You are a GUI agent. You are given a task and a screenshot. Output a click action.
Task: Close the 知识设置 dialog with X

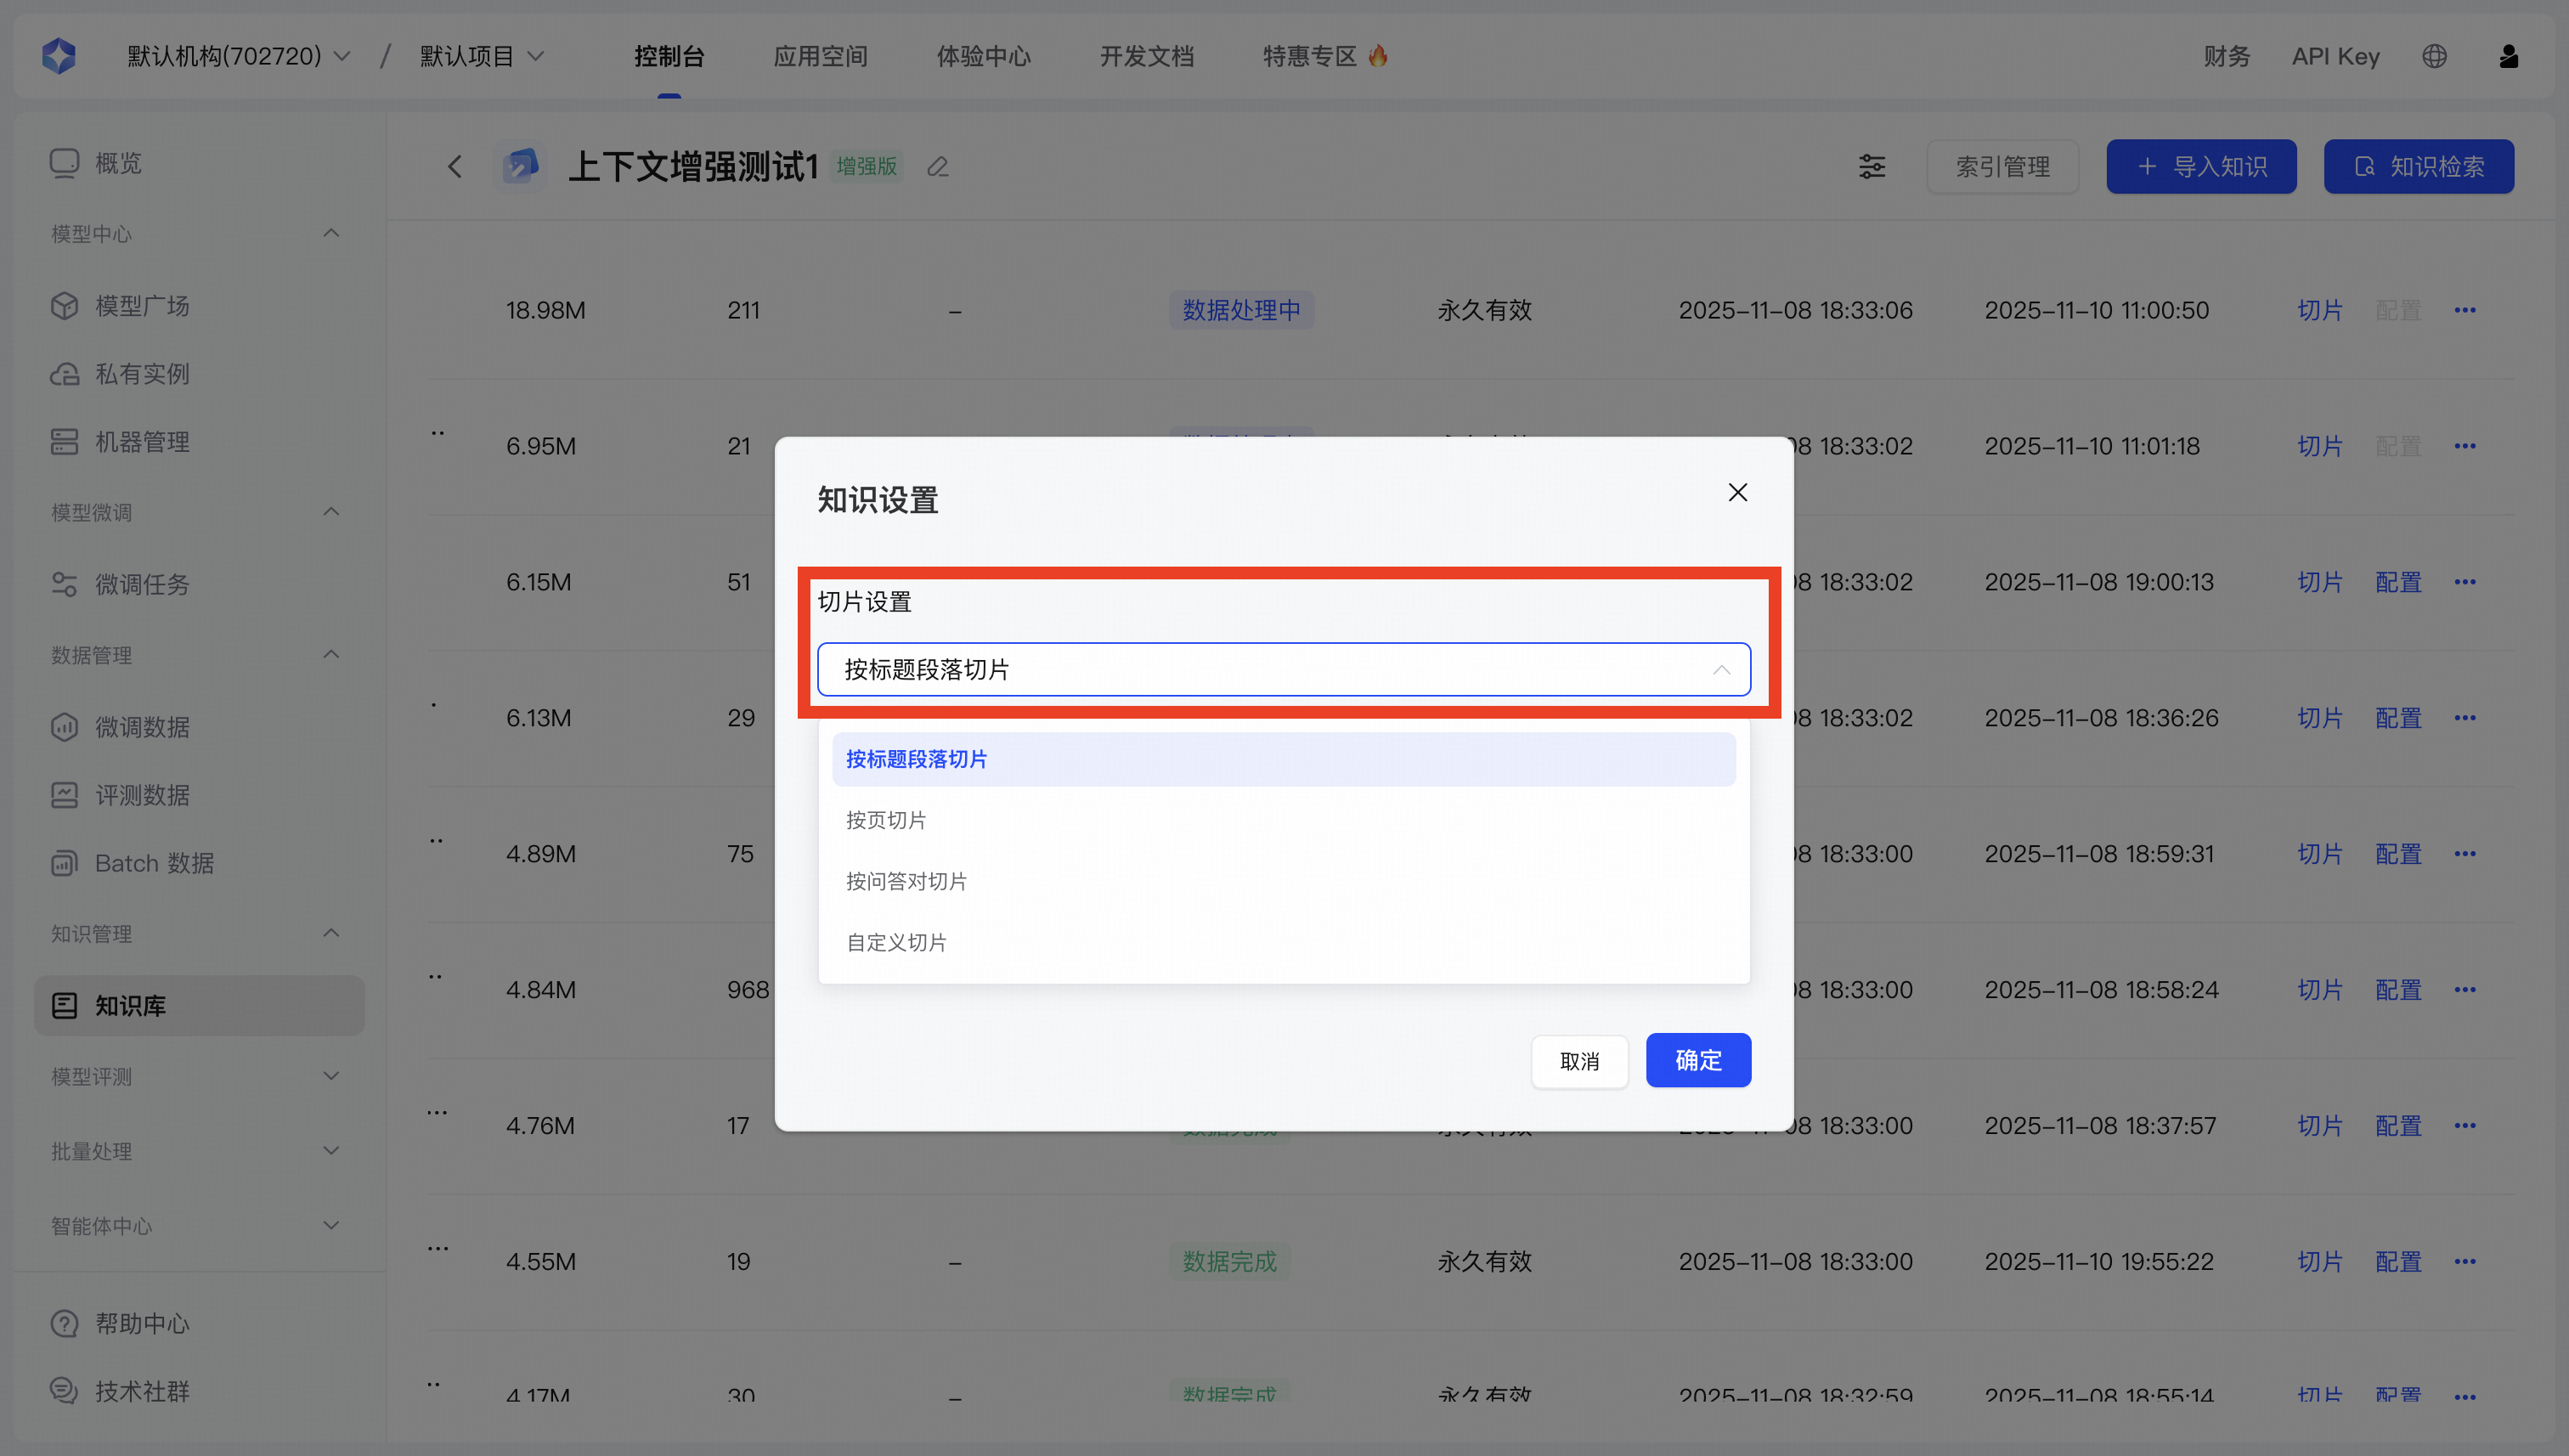coord(1737,492)
